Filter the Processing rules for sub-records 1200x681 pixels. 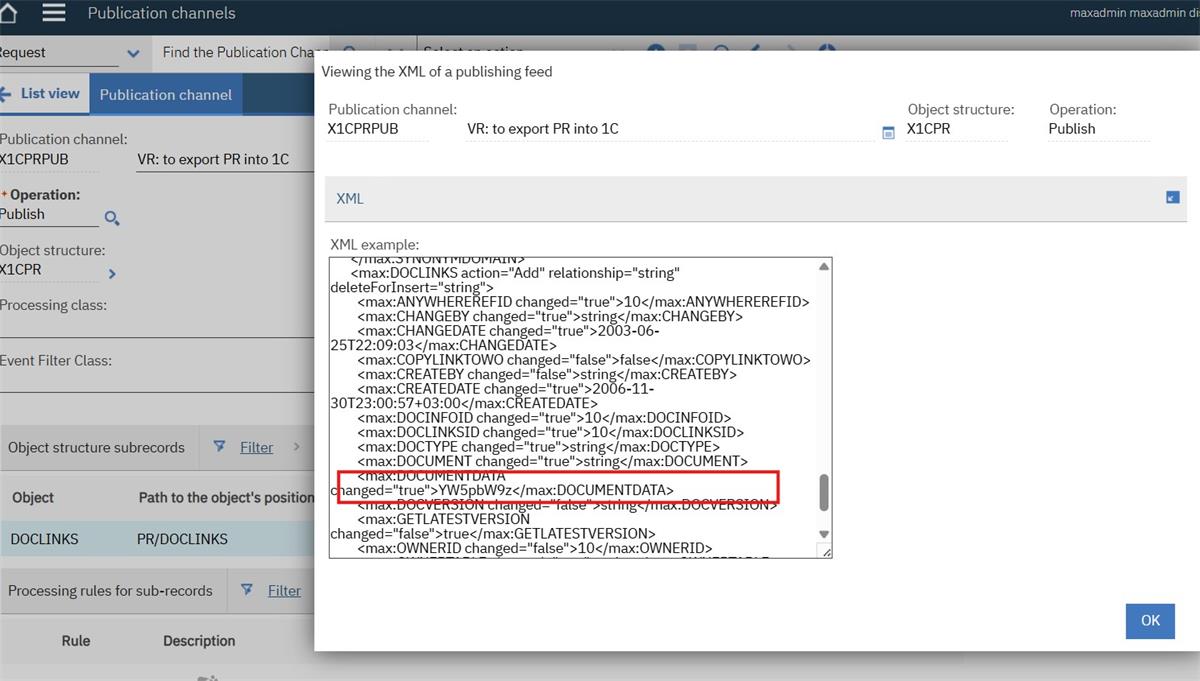[284, 590]
